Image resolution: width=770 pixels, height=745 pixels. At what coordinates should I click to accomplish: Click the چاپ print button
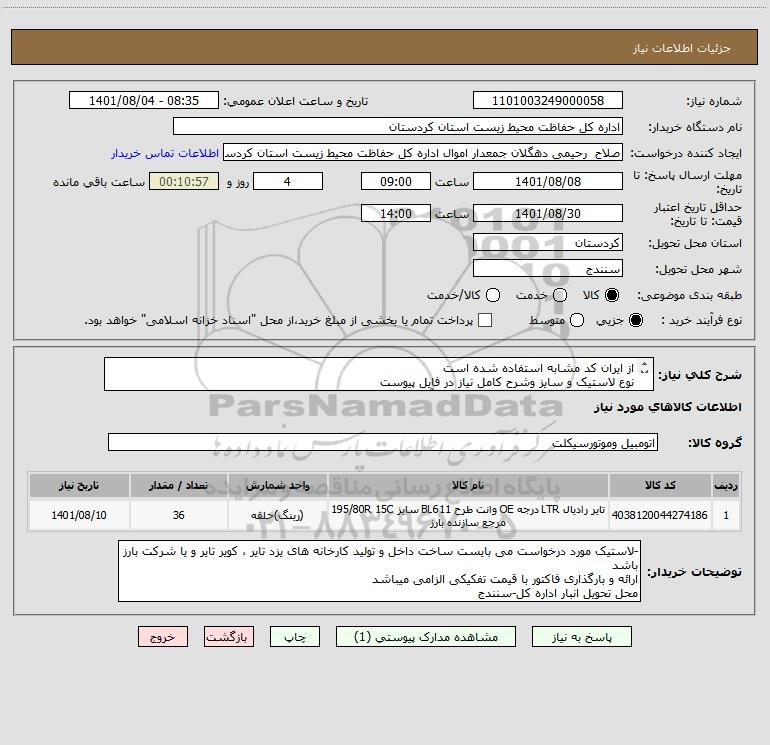pos(295,637)
